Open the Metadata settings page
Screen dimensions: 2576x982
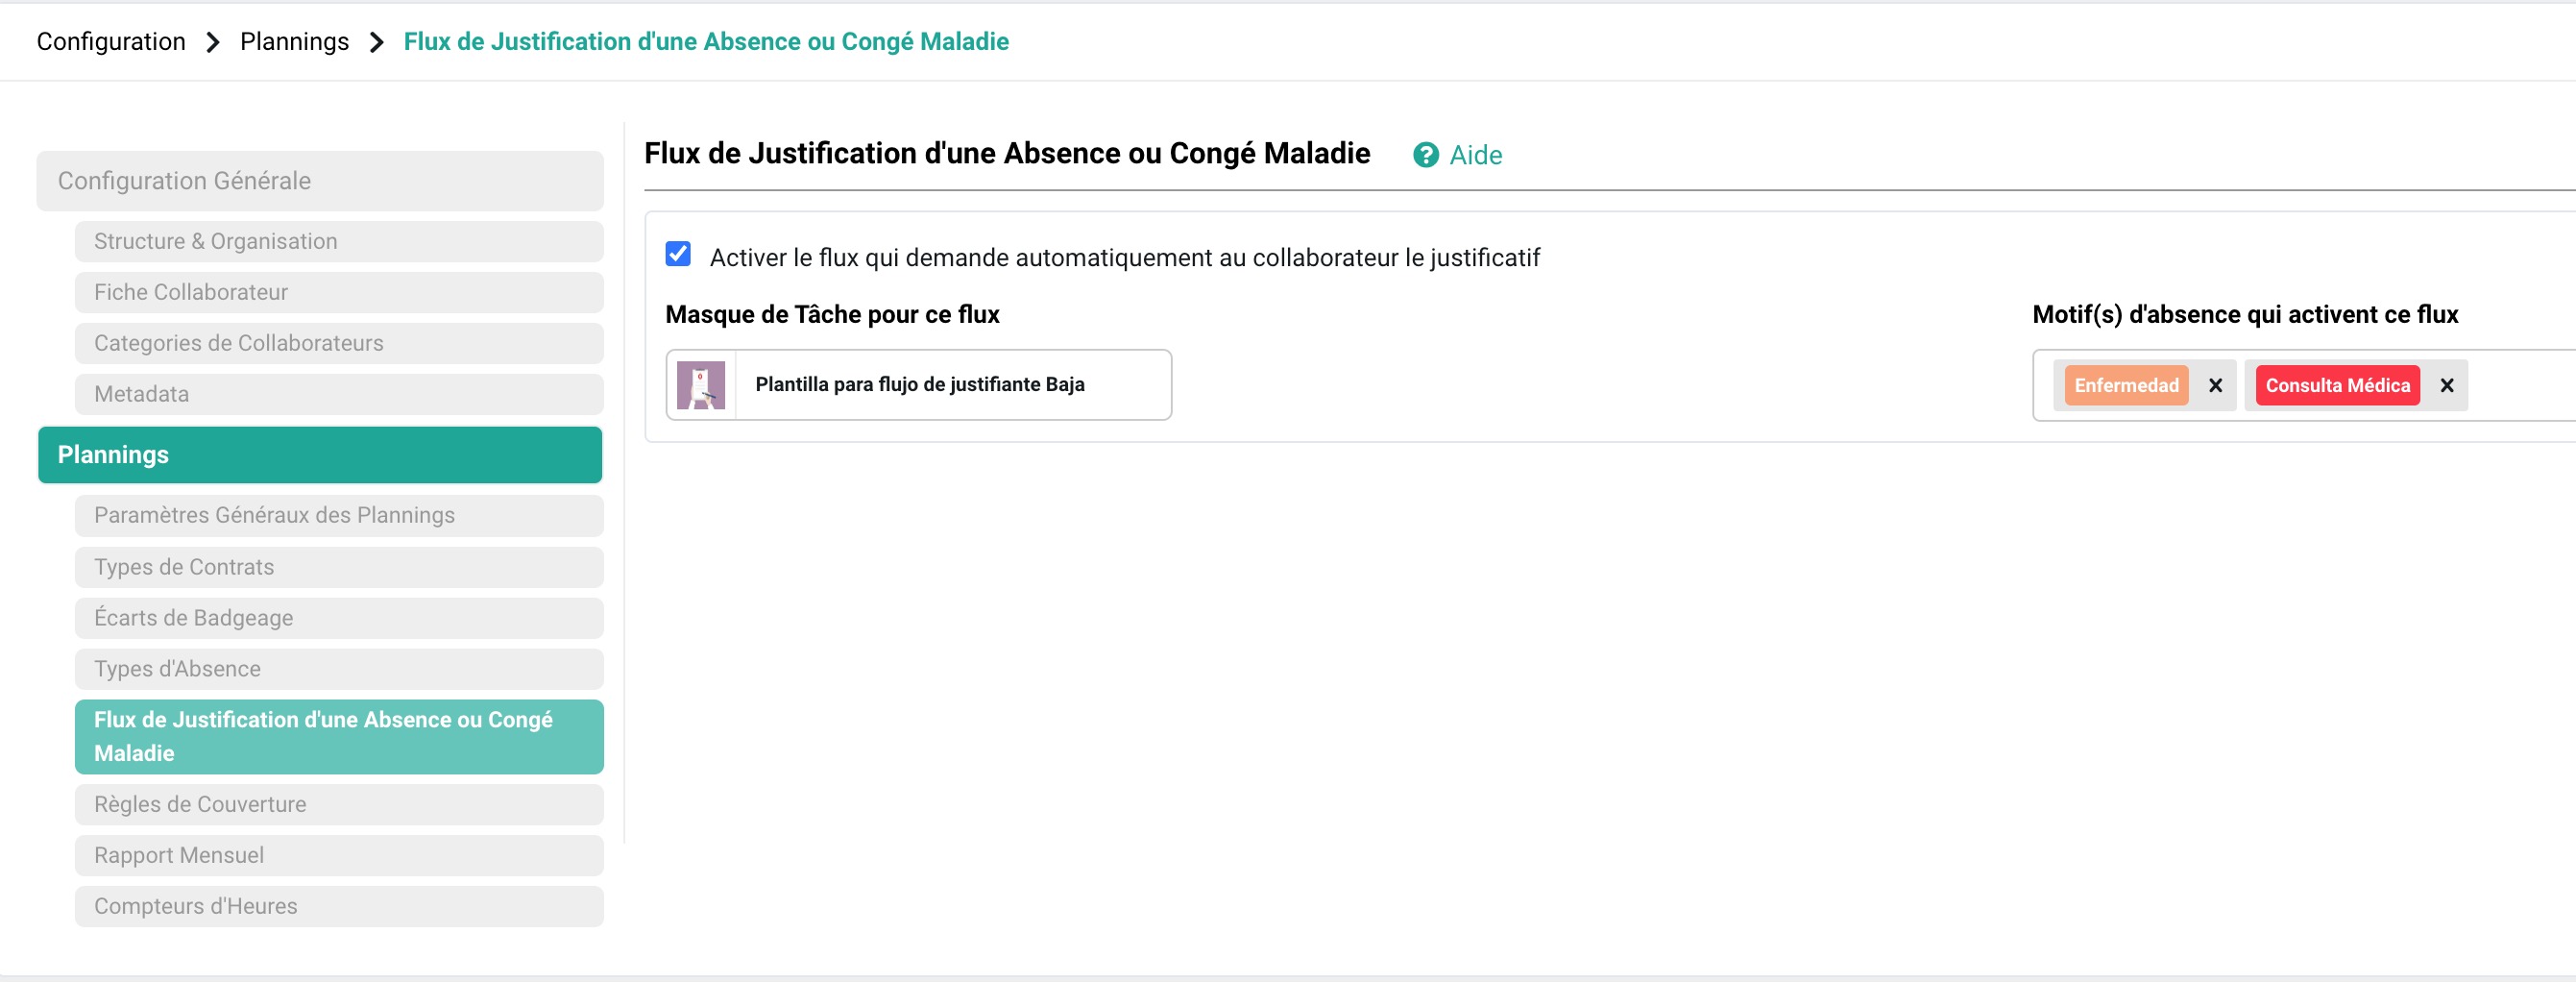point(339,395)
